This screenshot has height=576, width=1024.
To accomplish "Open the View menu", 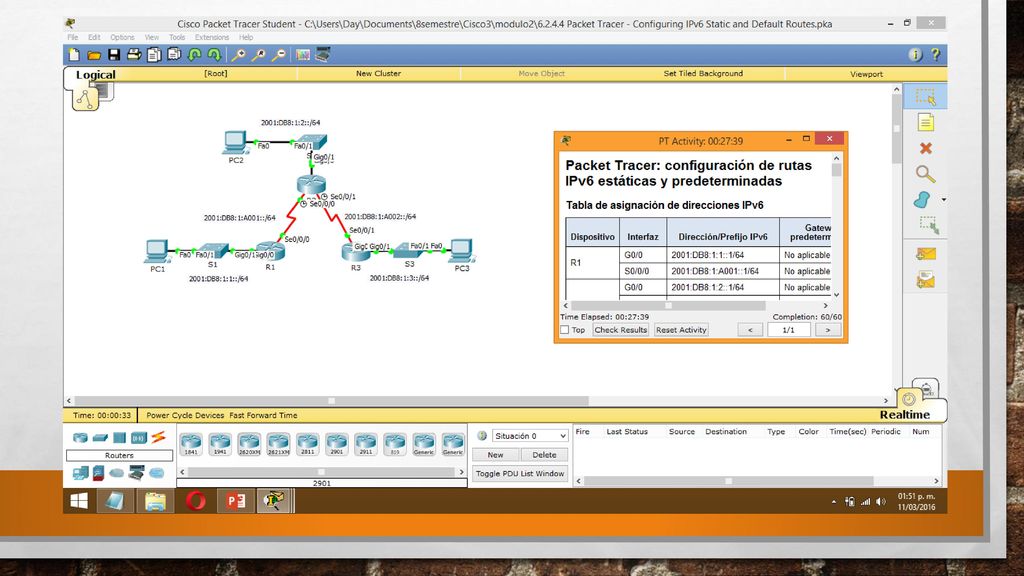I will [152, 37].
